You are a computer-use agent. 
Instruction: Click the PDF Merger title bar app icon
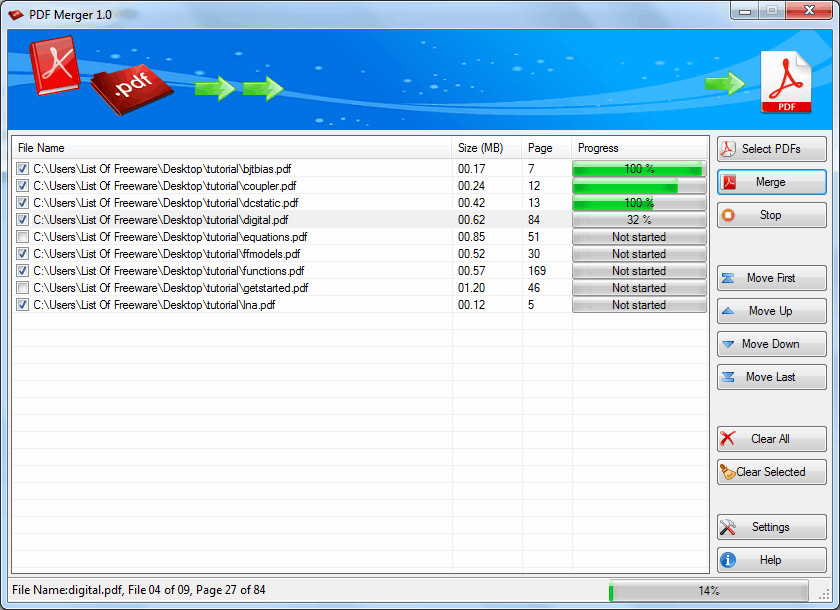[16, 14]
